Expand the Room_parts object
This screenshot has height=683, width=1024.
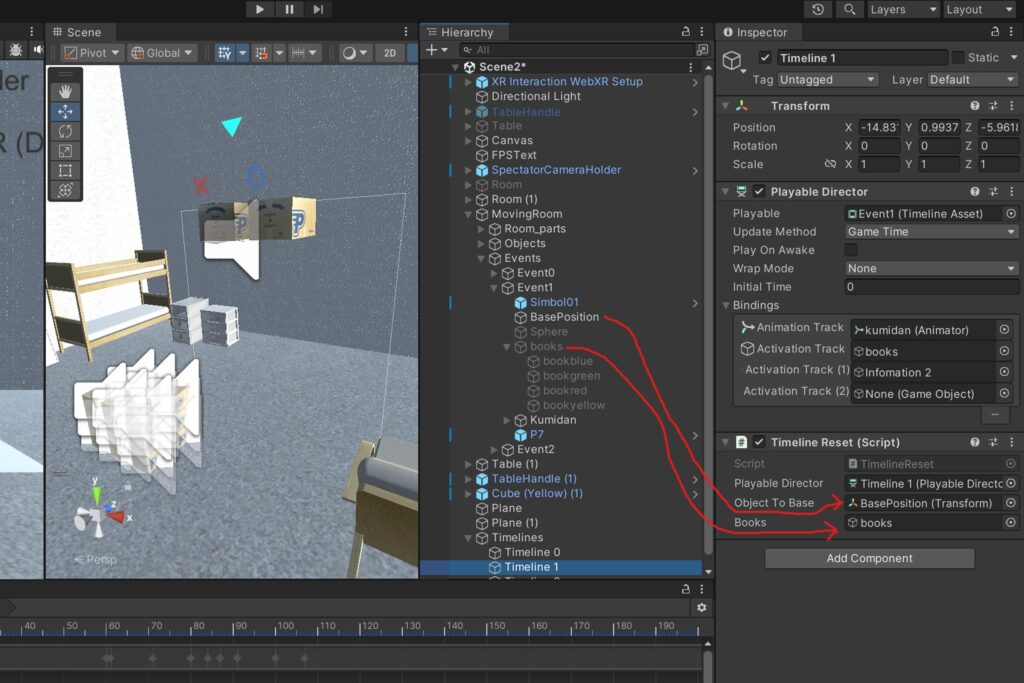tap(481, 229)
